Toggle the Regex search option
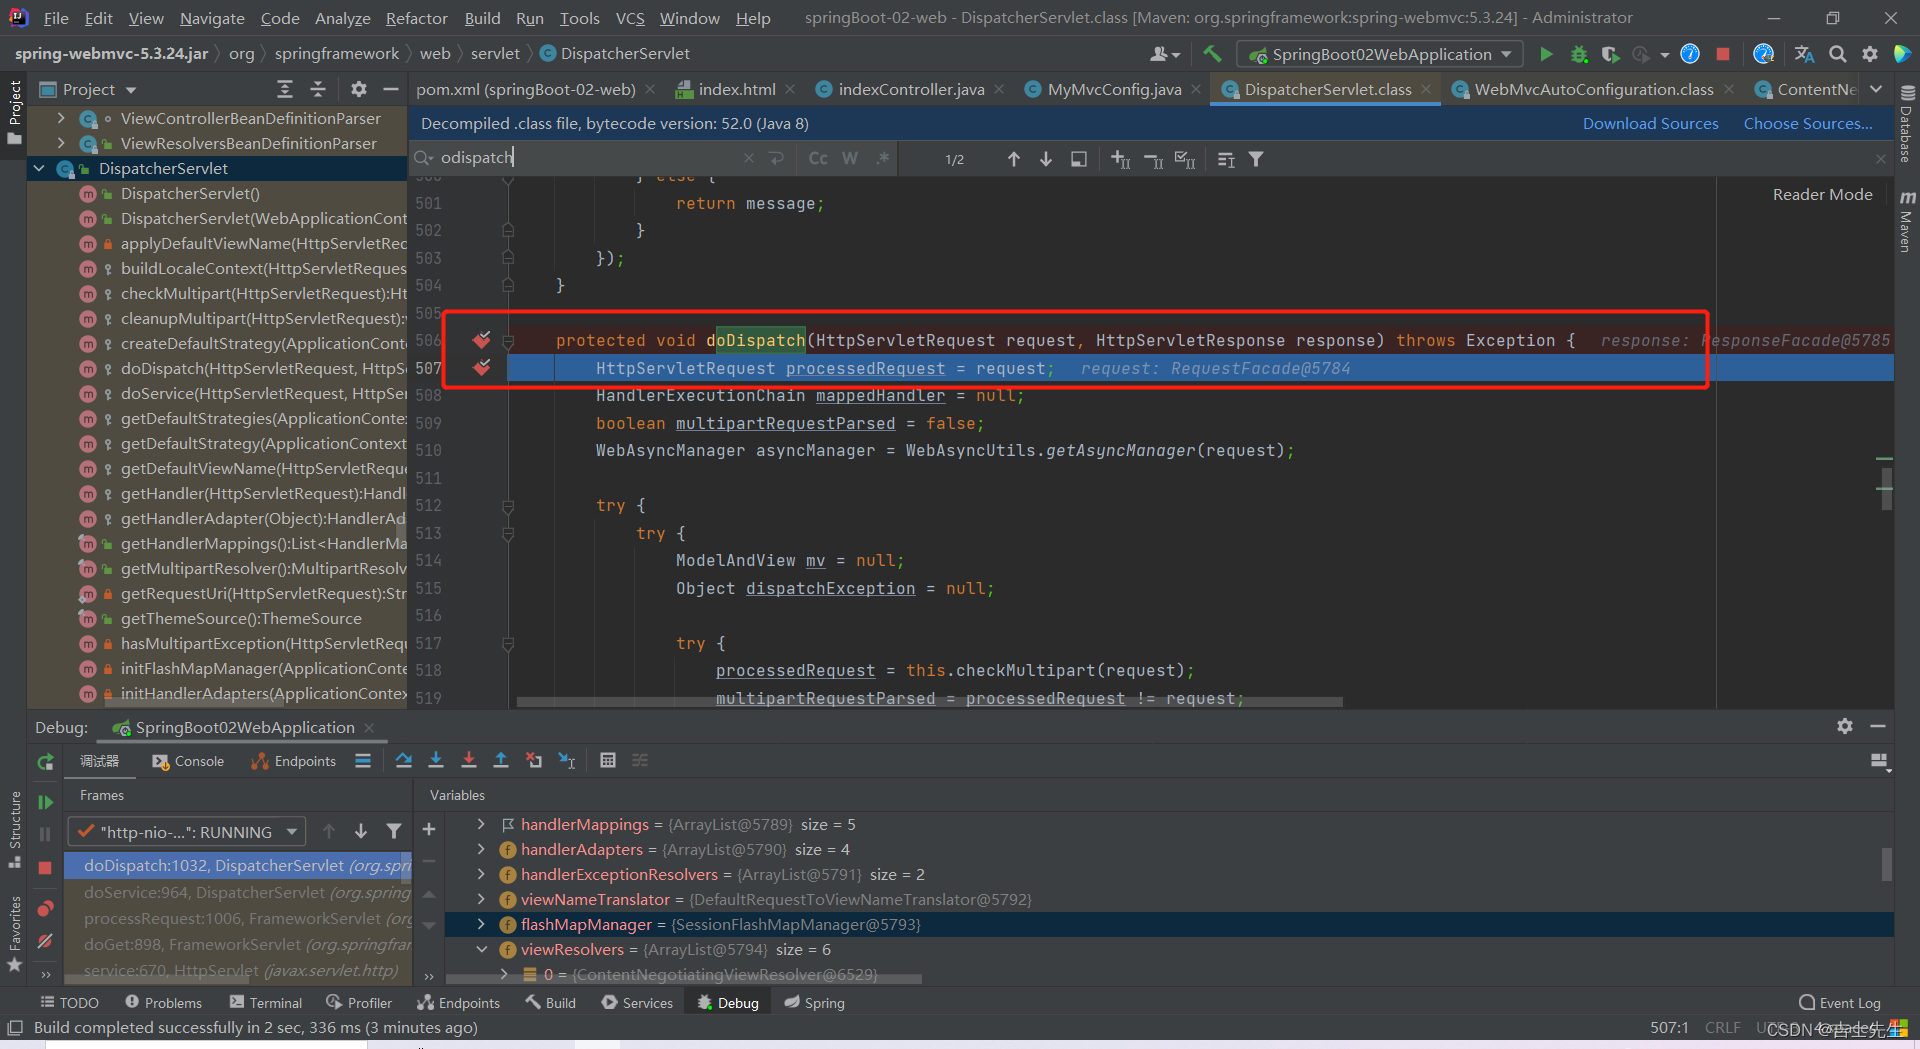 [x=882, y=159]
